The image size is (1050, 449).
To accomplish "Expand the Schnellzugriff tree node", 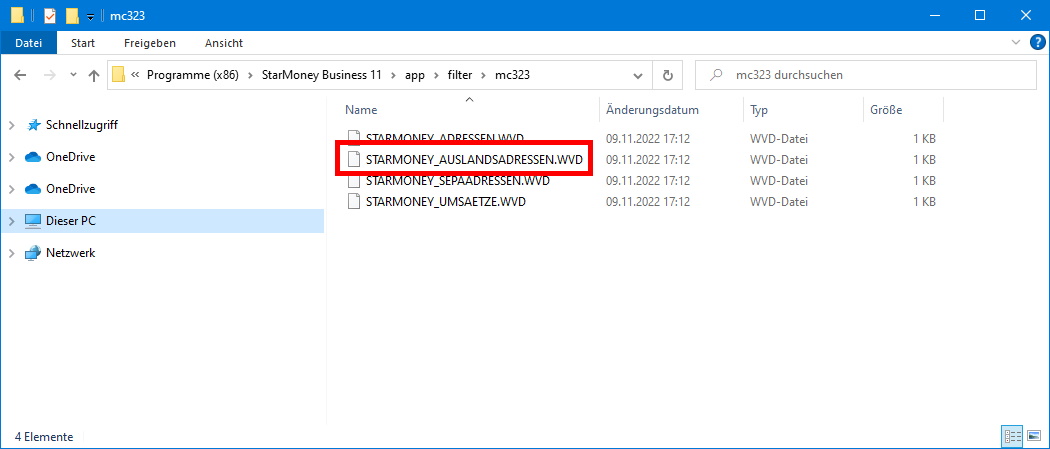I will pyautogui.click(x=11, y=125).
